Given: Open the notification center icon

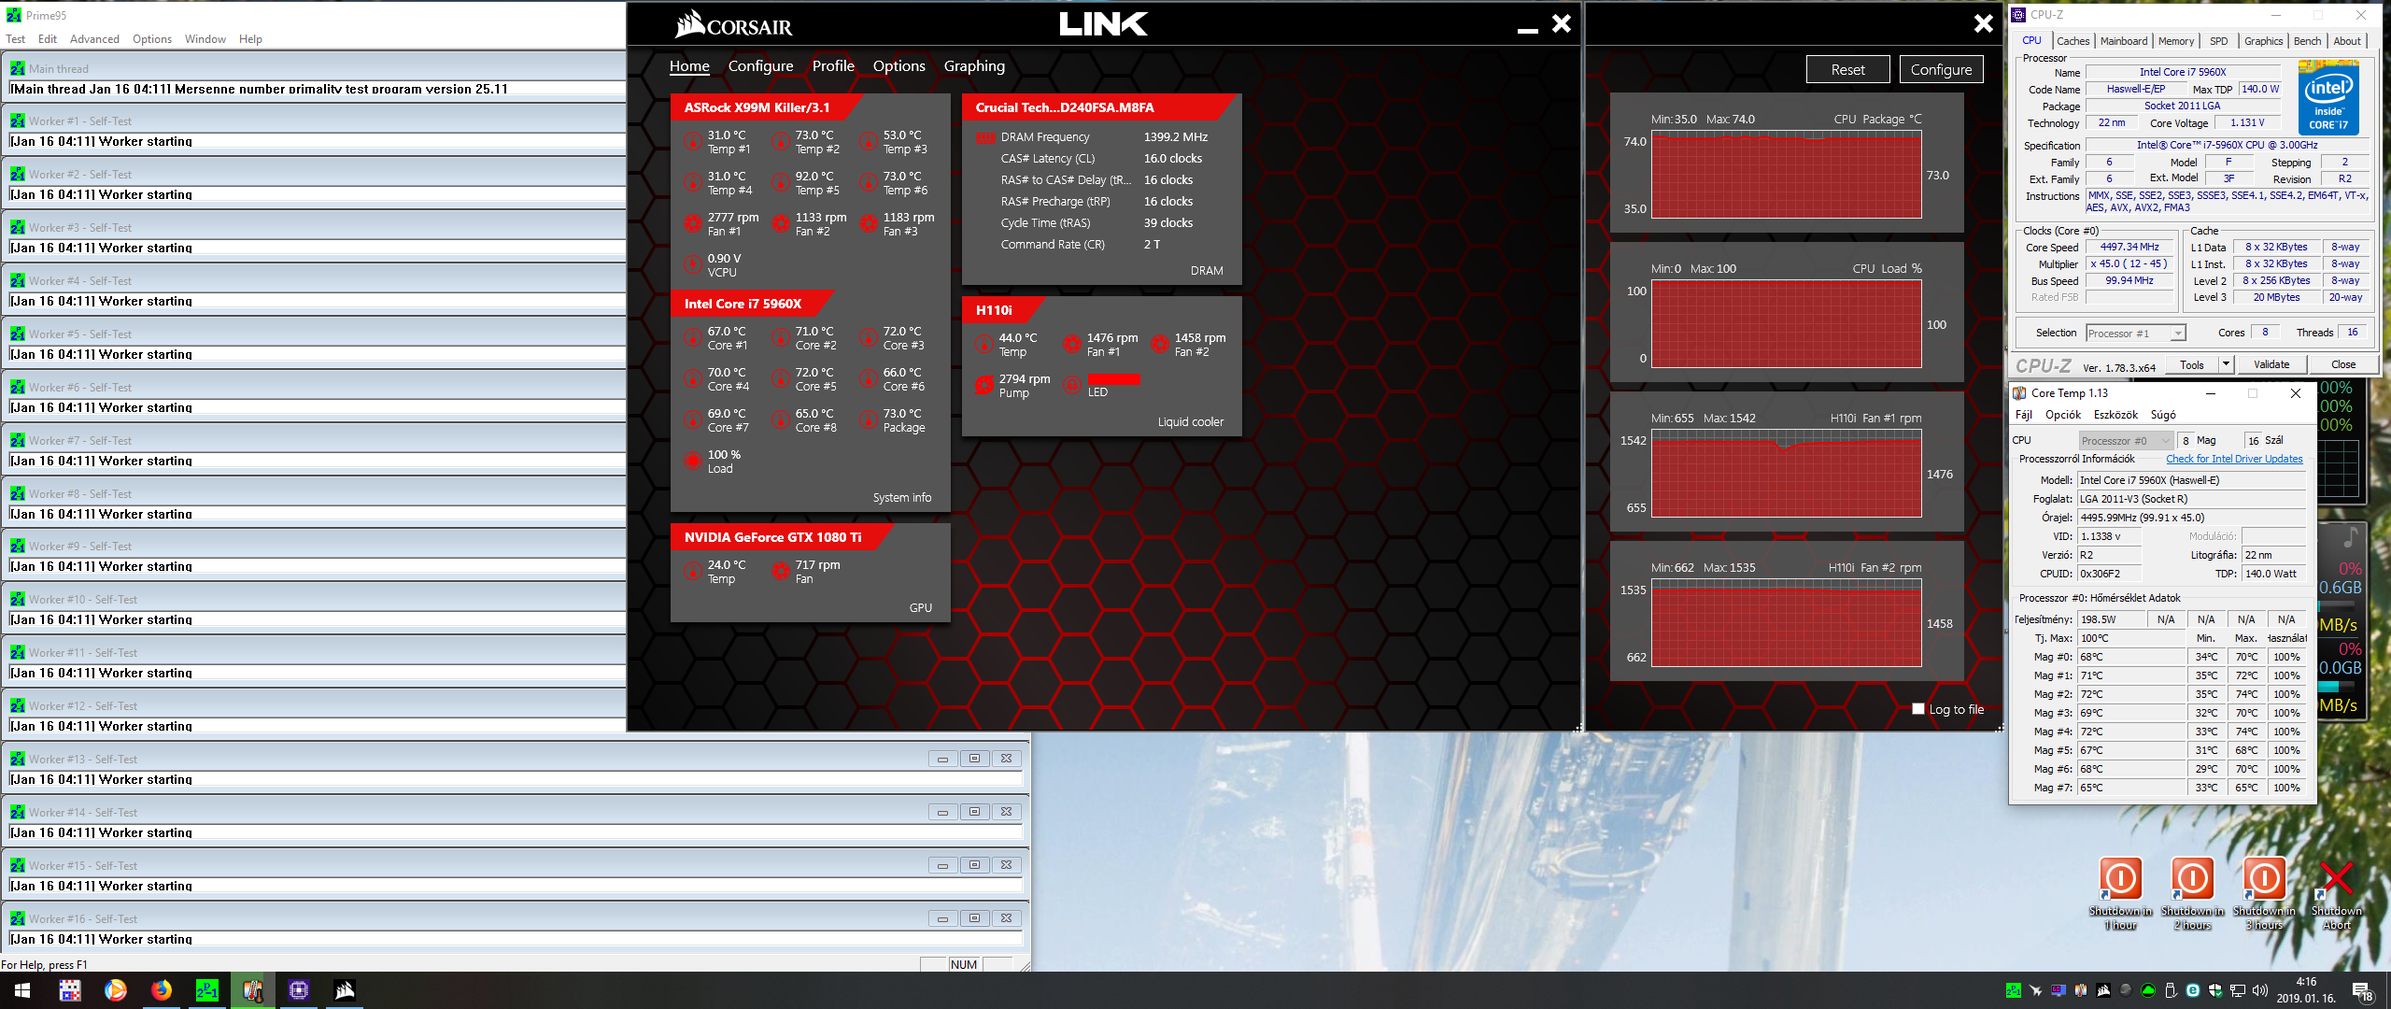Looking at the screenshot, I should pos(2363,991).
